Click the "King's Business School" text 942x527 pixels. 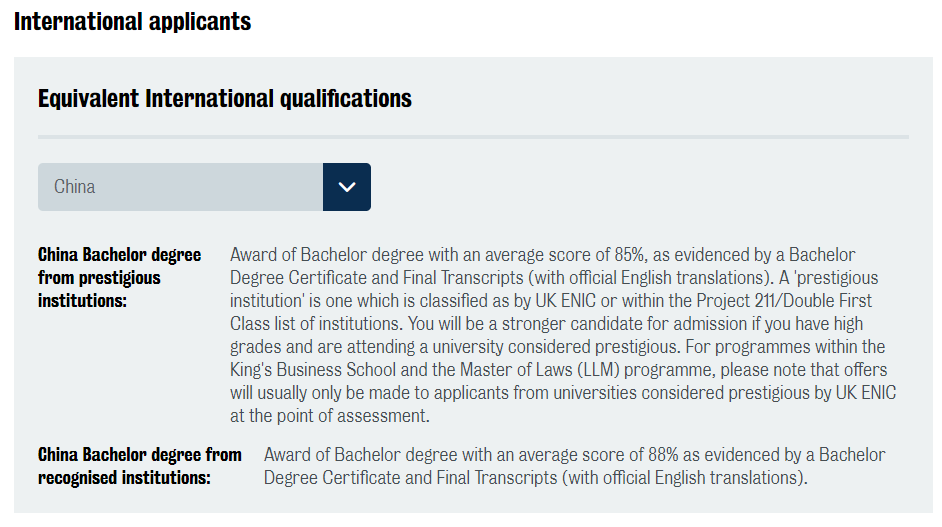pyautogui.click(x=312, y=370)
